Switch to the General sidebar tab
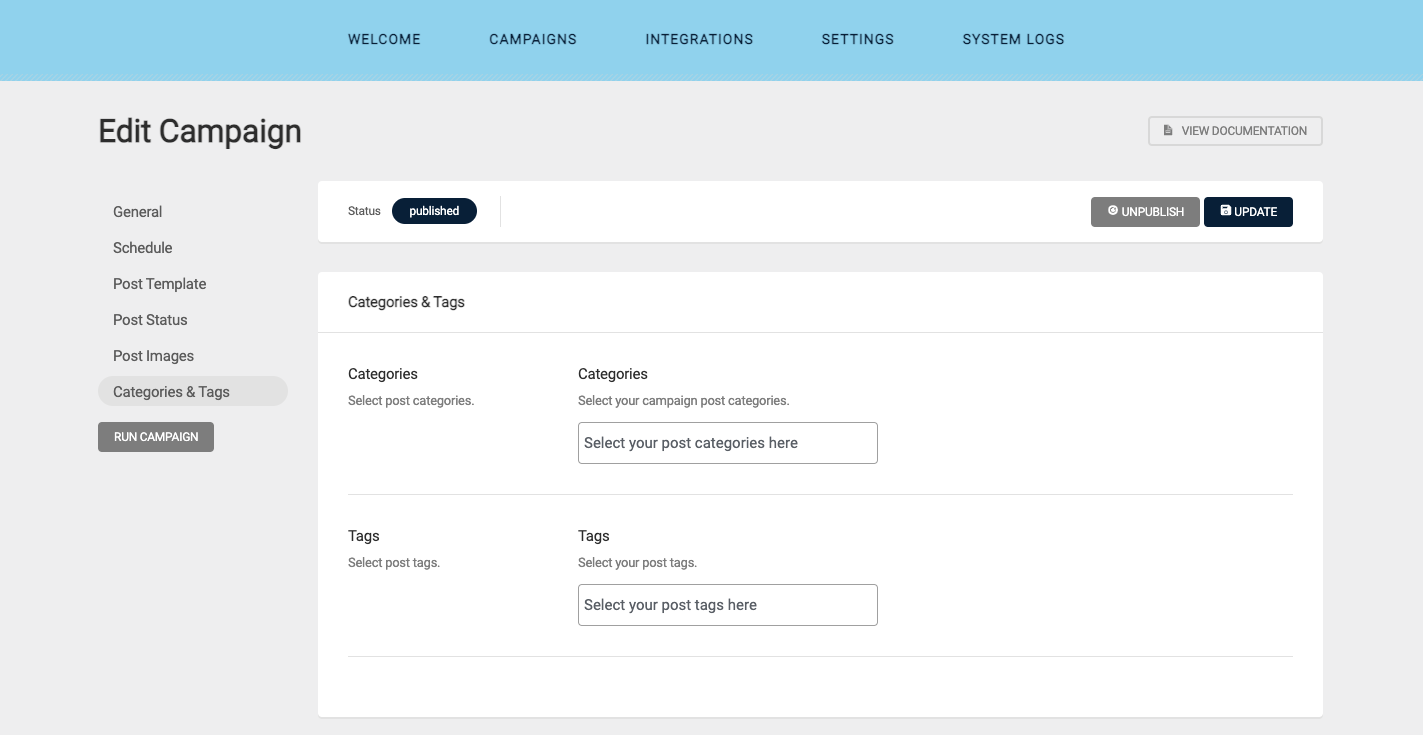 pyautogui.click(x=138, y=212)
